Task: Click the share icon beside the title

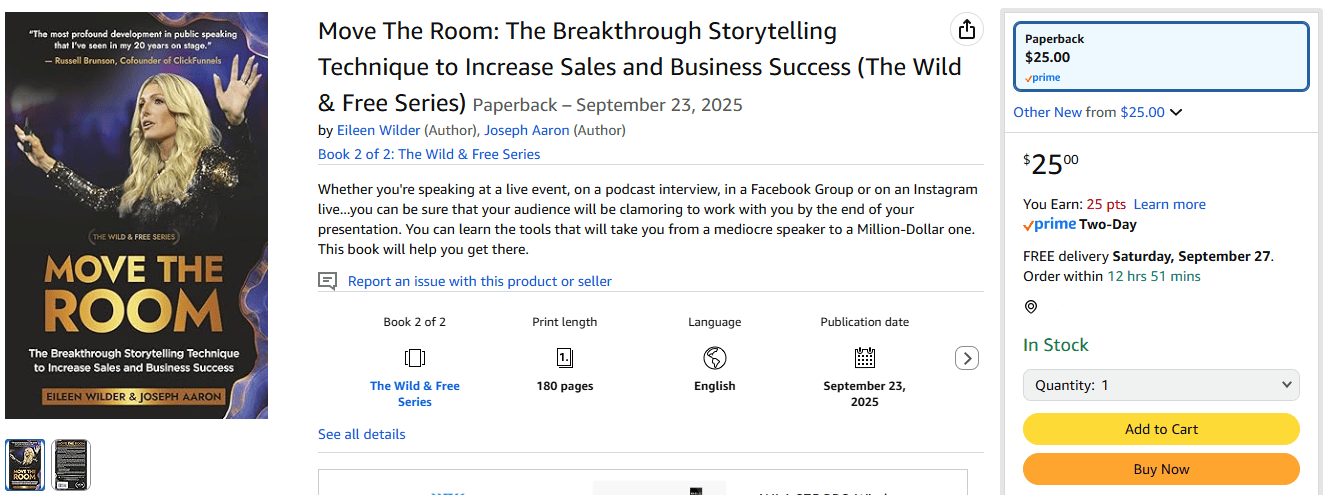Action: click(x=966, y=30)
